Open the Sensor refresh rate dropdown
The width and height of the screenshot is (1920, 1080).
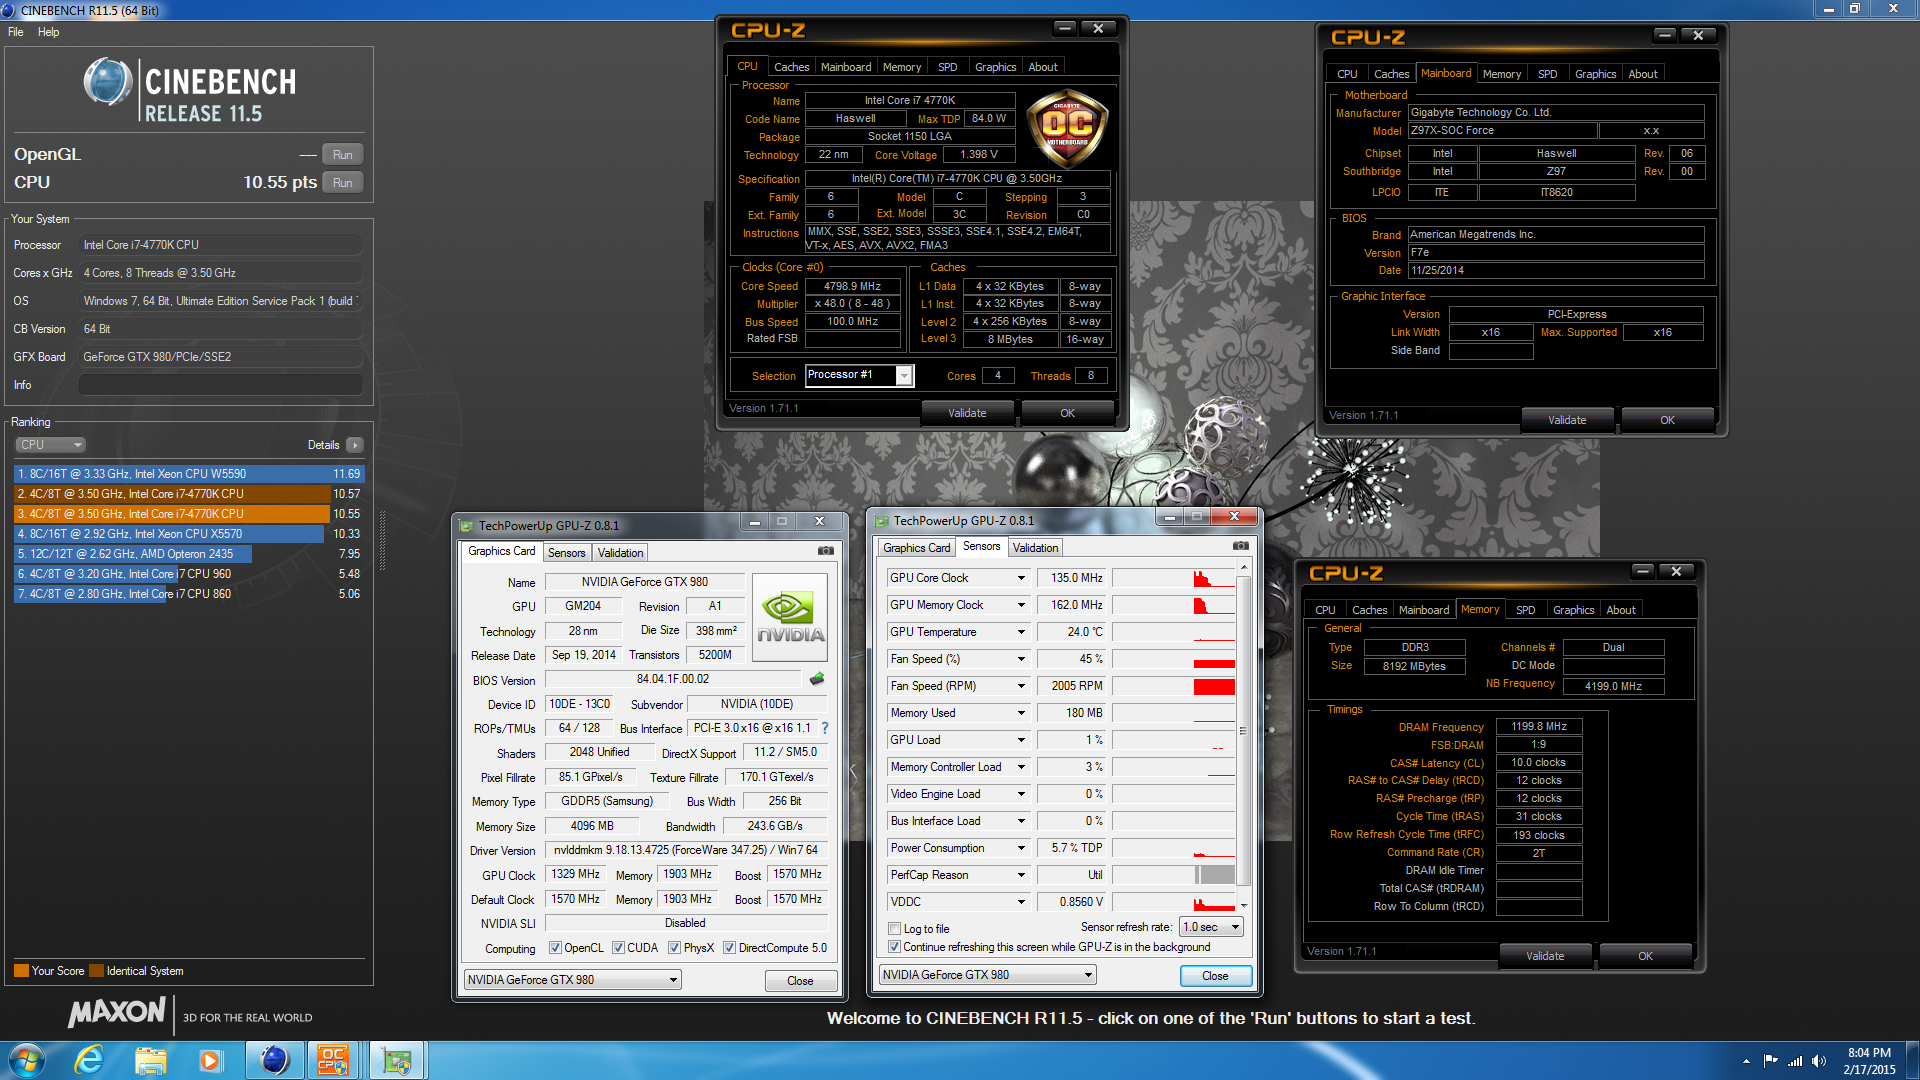coord(1212,927)
